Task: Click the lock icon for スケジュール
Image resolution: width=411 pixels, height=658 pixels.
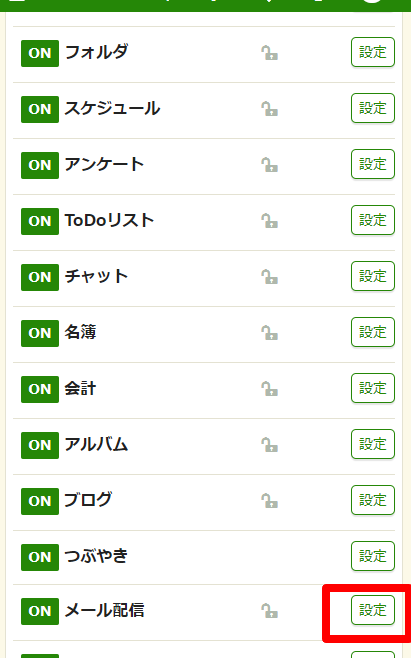Action: (270, 109)
